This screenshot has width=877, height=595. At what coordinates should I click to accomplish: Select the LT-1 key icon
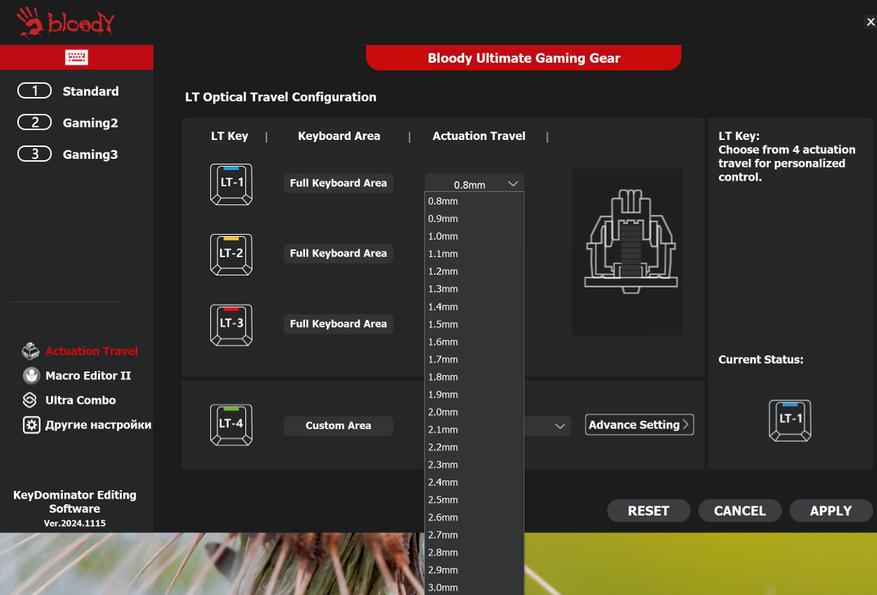click(x=231, y=184)
